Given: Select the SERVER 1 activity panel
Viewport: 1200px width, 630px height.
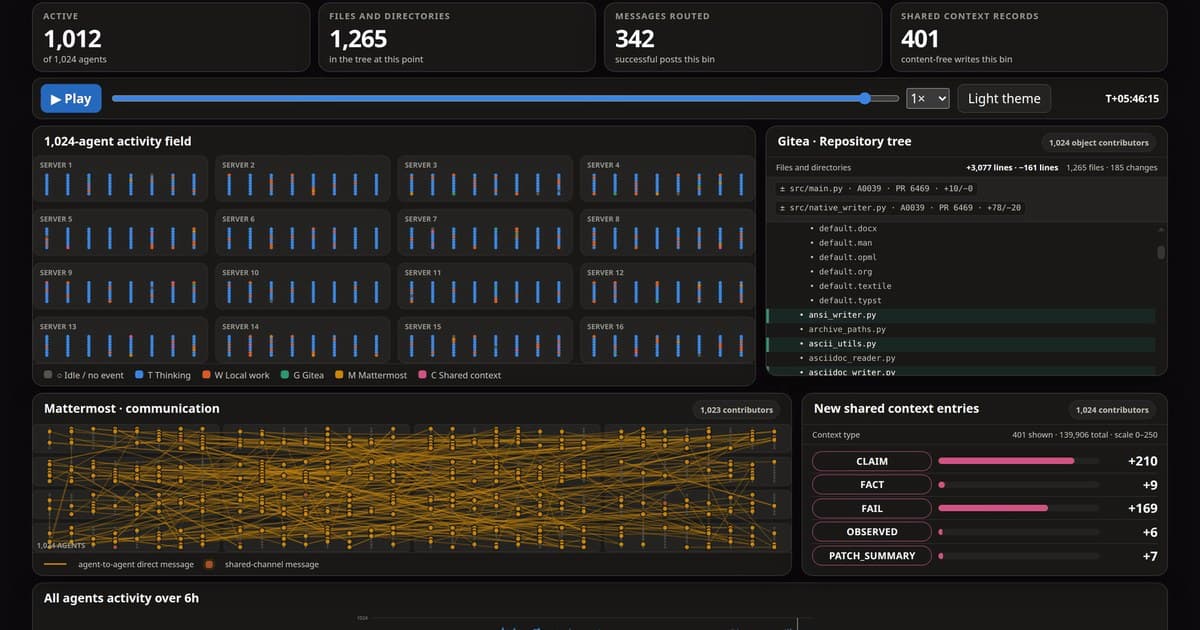Looking at the screenshot, I should tap(119, 178).
